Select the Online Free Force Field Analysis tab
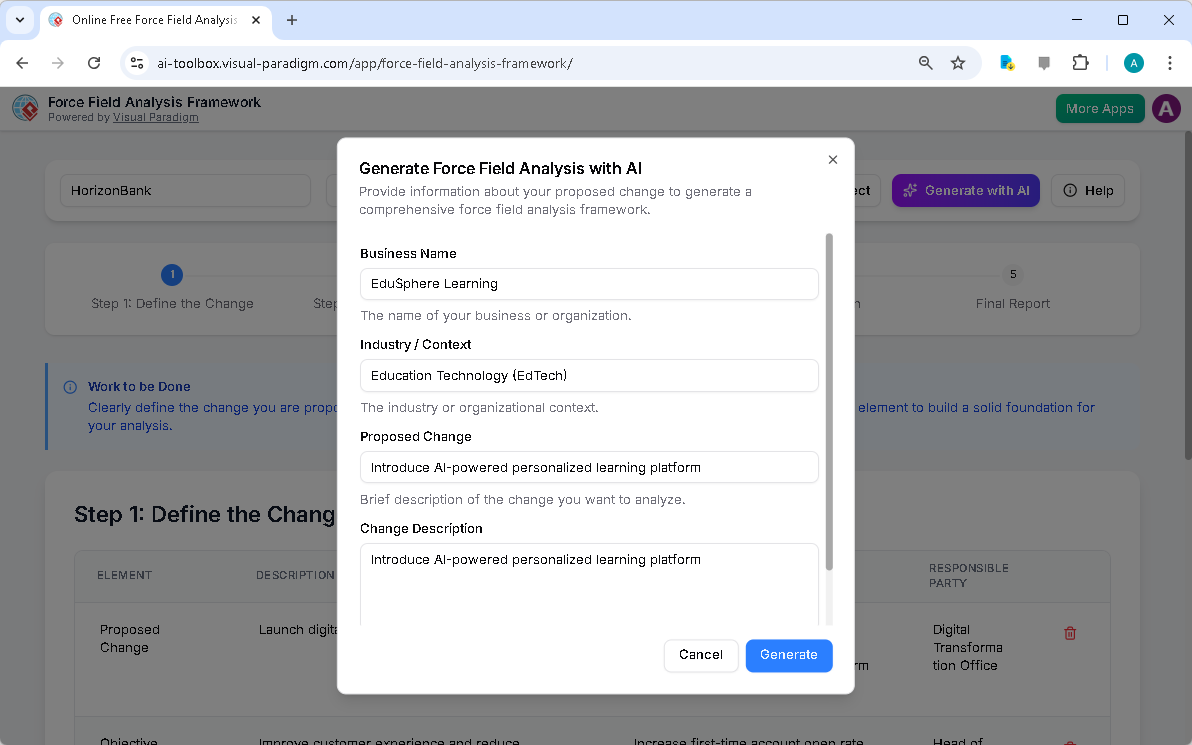The height and width of the screenshot is (745, 1192). click(150, 19)
